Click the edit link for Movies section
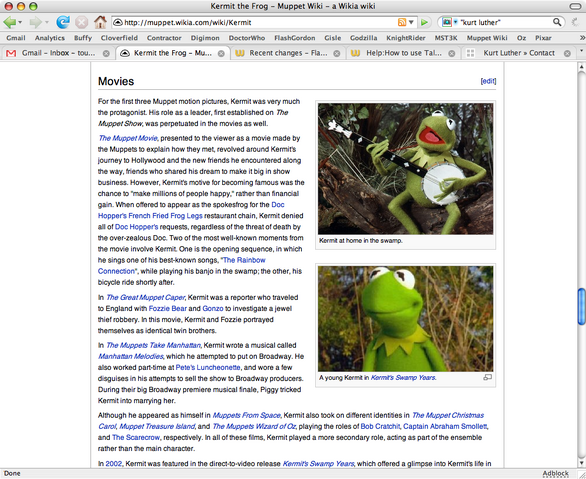 click(488, 81)
